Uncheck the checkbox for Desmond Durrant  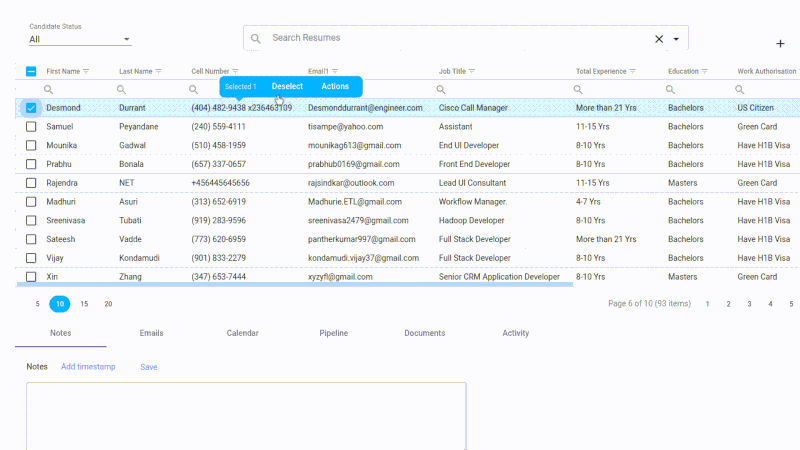tap(31, 108)
